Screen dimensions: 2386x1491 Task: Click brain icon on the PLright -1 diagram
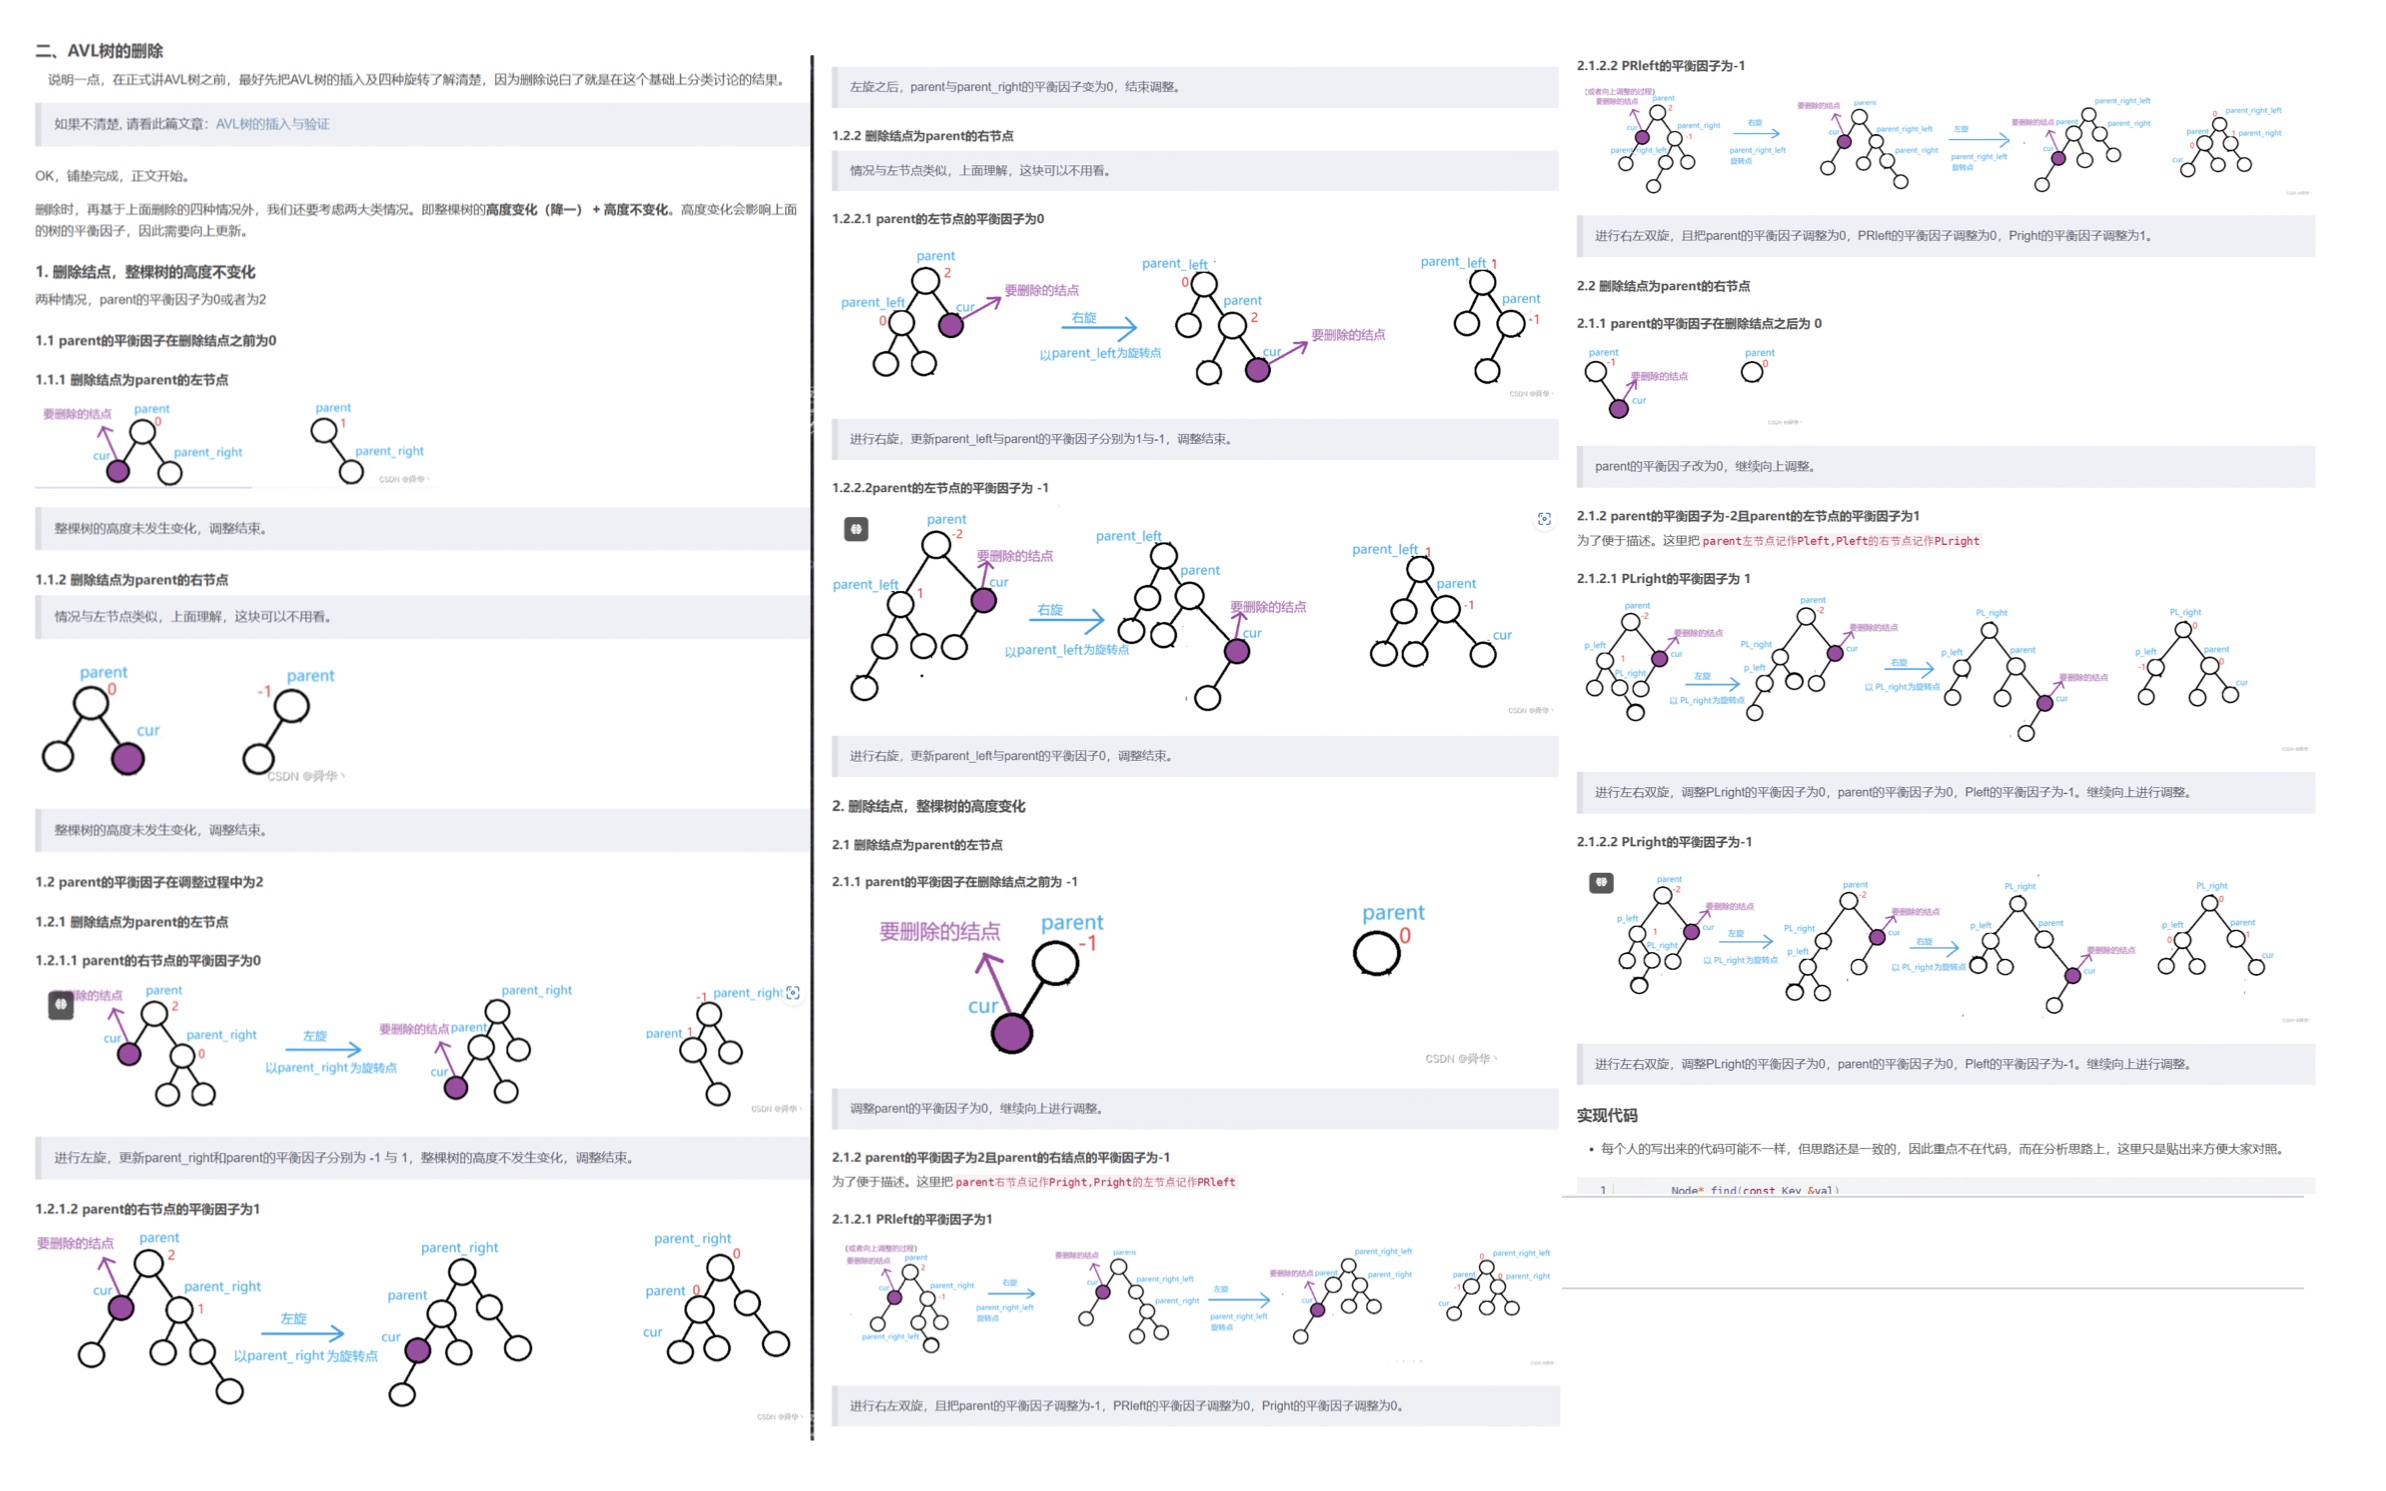tap(1601, 883)
